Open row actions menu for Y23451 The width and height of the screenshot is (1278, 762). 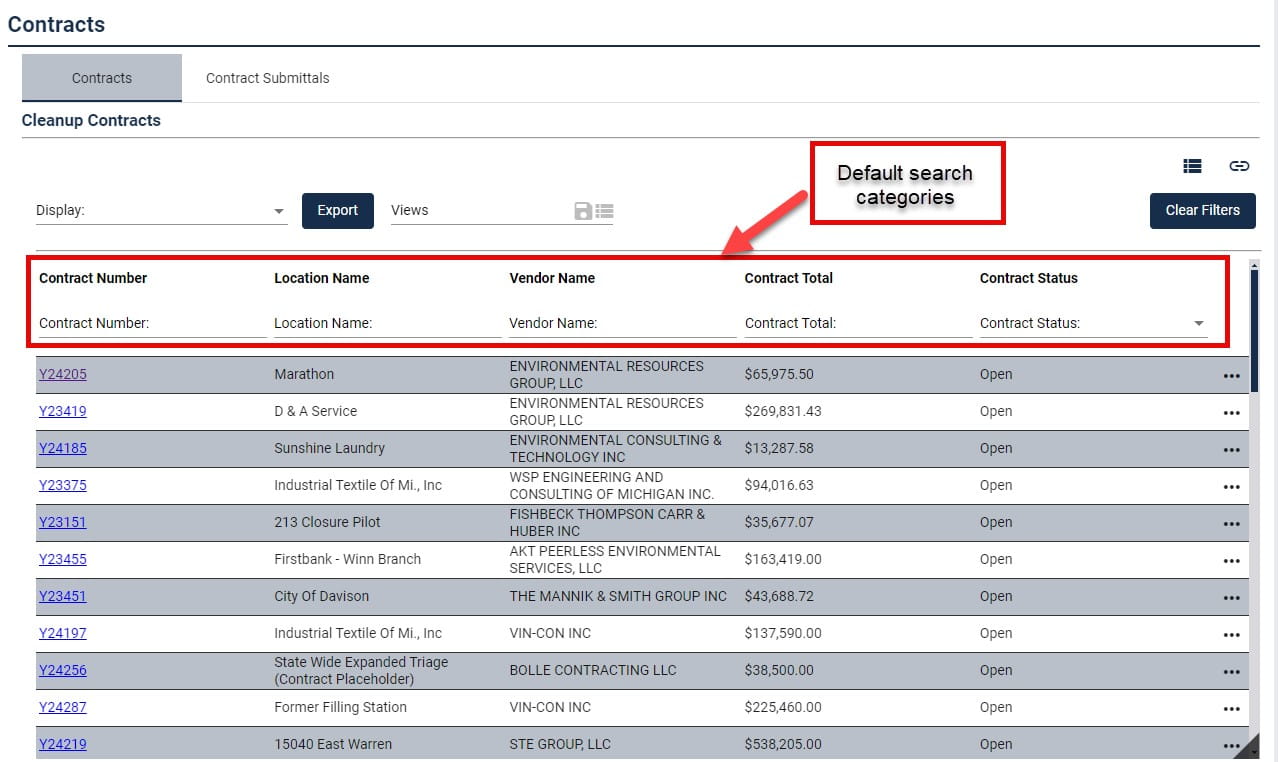(x=1231, y=598)
